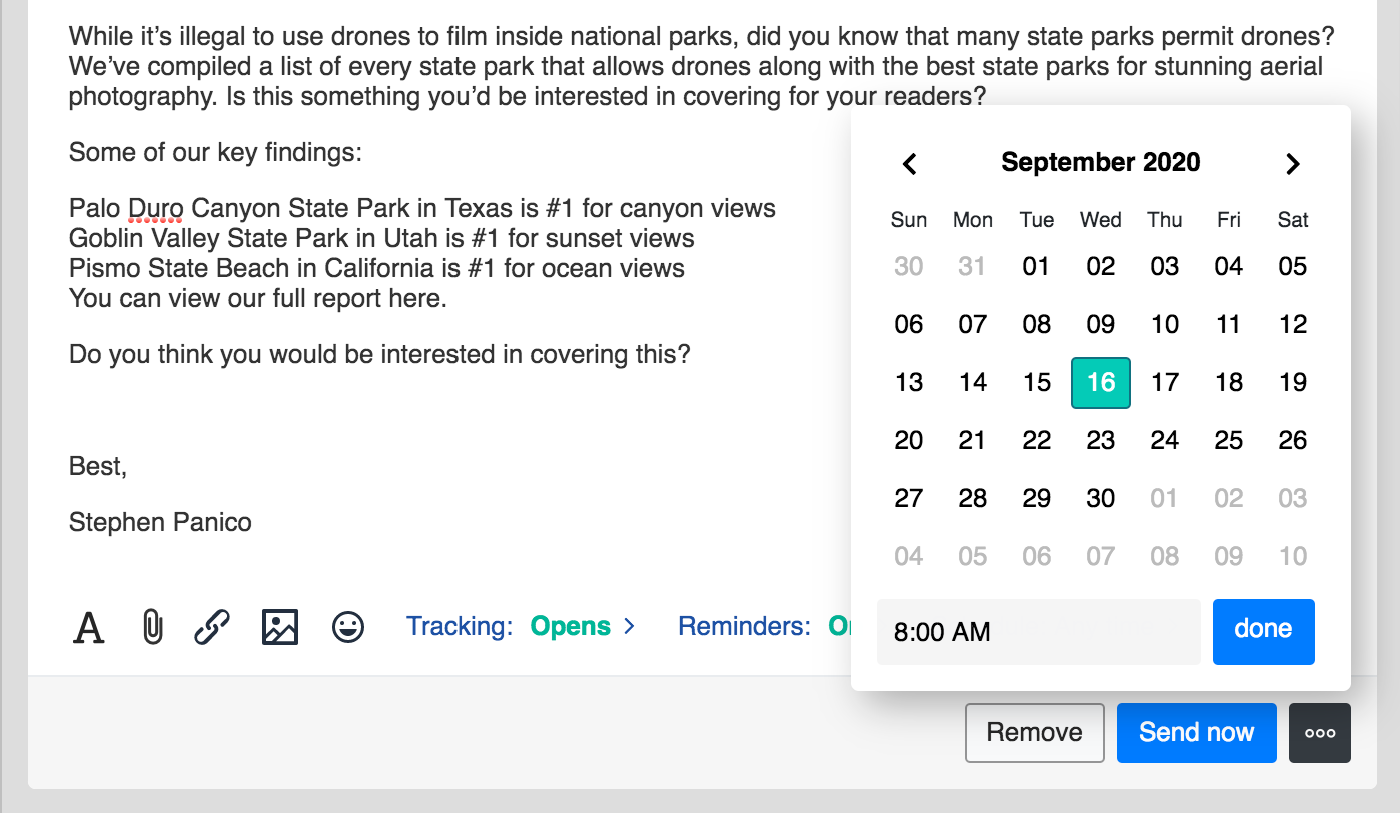The width and height of the screenshot is (1400, 813).
Task: Pick greyed-out October 10 date
Action: tap(1292, 557)
